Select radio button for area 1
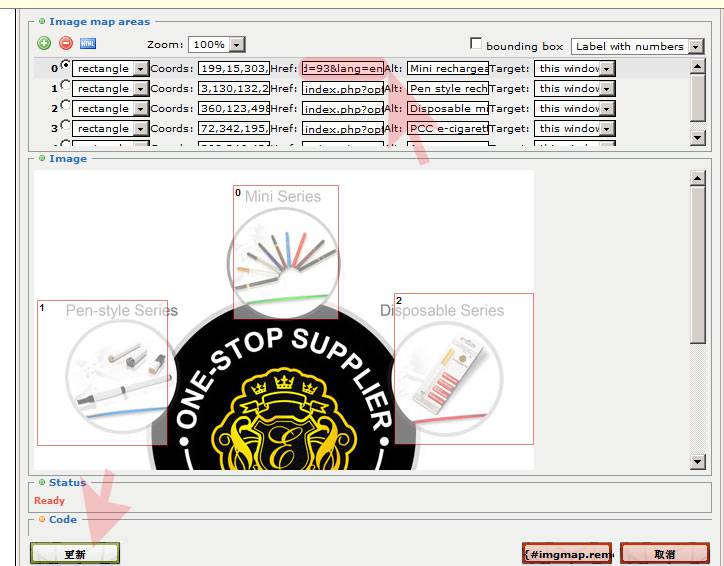 point(66,87)
